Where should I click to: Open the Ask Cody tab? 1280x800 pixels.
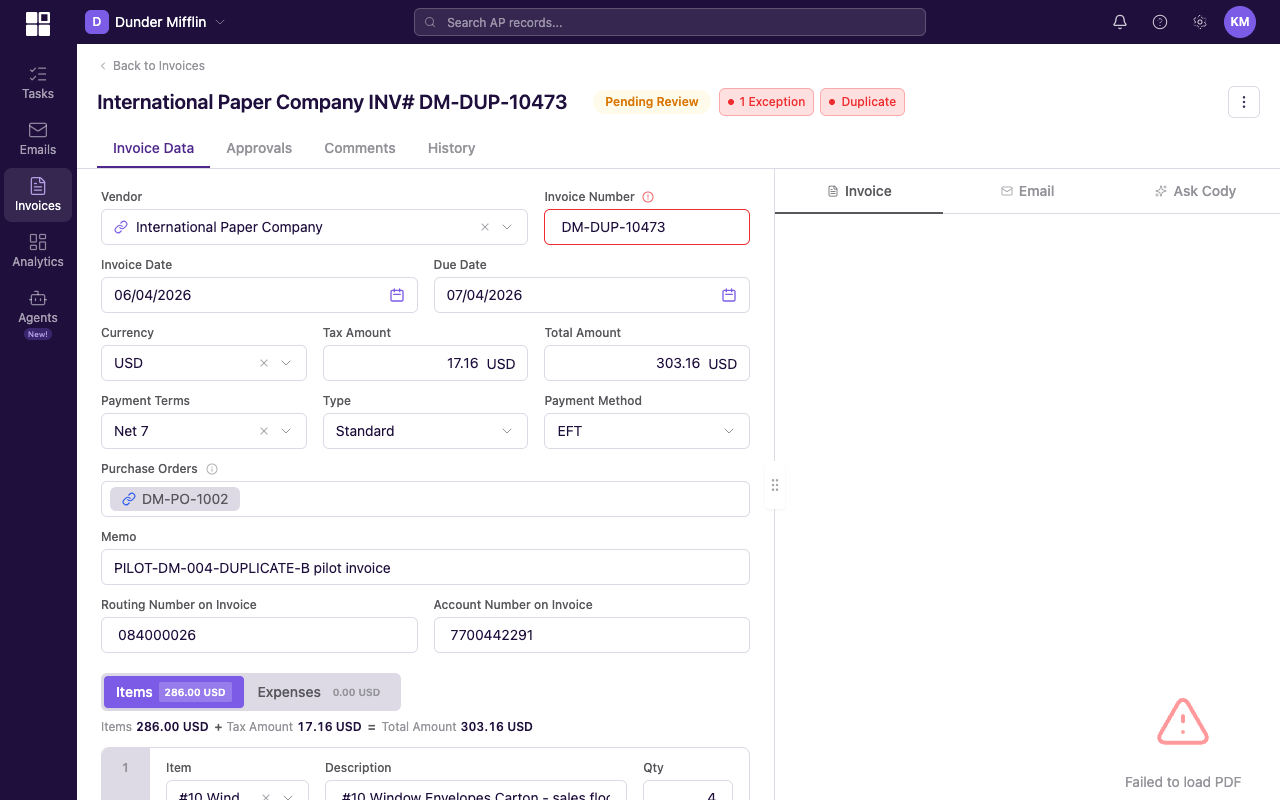click(1195, 191)
